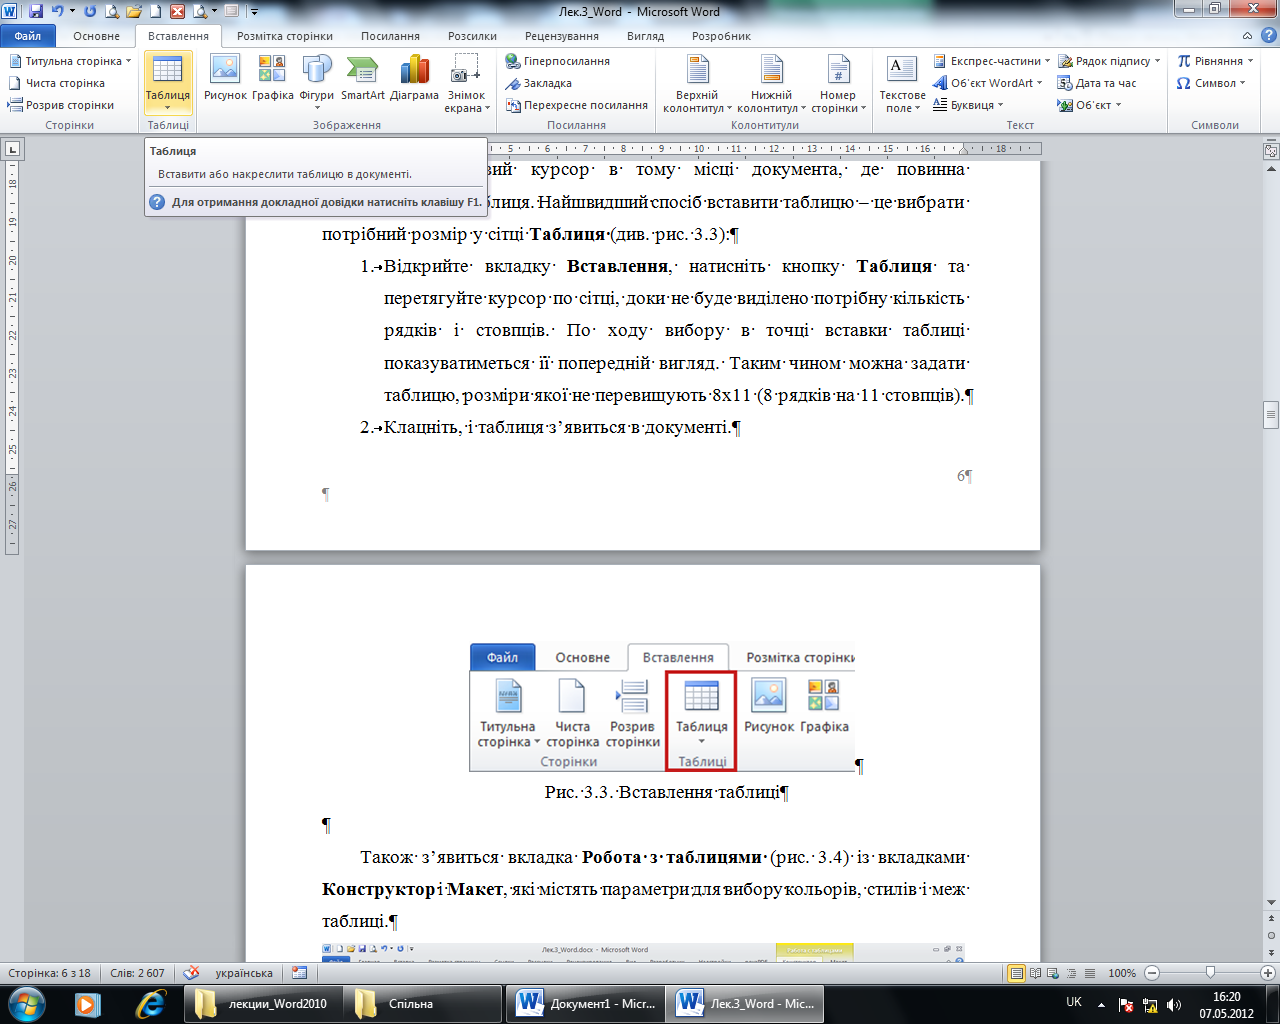Viewport: 1280px width, 1024px height.
Task: Click the vertical scrollbar thumb
Action: click(x=1271, y=414)
